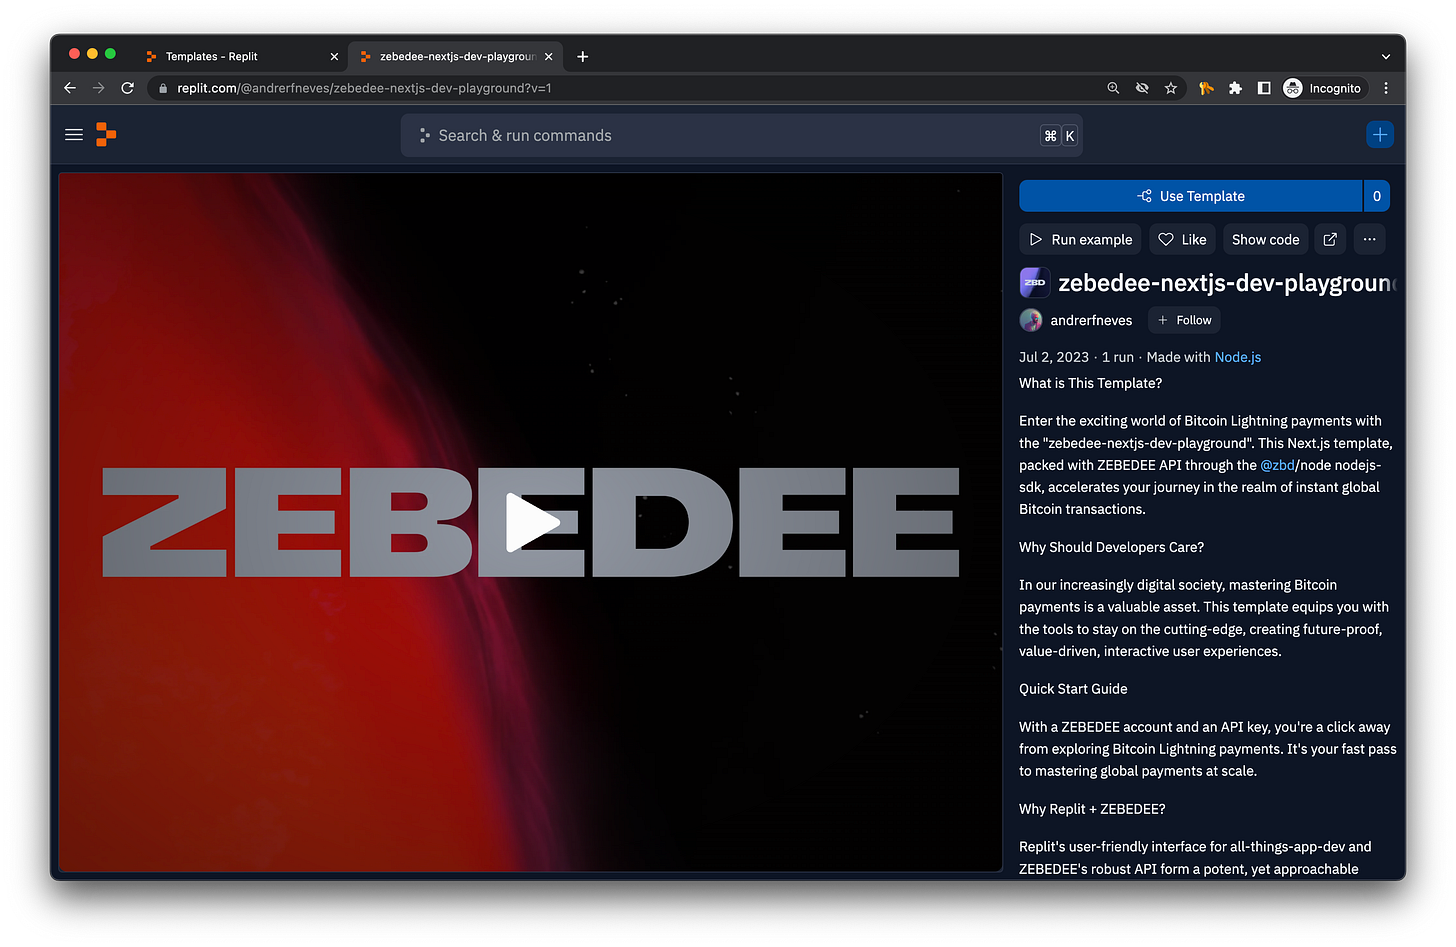Play the ZEBEDEE video
This screenshot has width=1456, height=947.
[x=531, y=522]
